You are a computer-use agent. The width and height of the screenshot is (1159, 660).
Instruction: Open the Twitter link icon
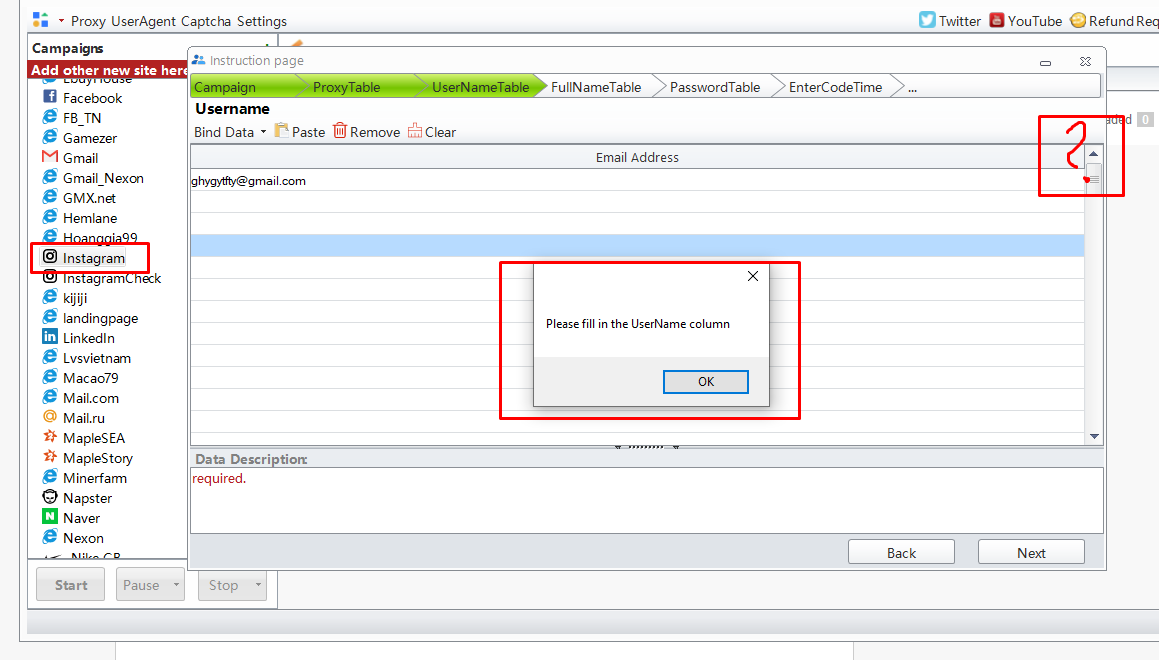(927, 20)
